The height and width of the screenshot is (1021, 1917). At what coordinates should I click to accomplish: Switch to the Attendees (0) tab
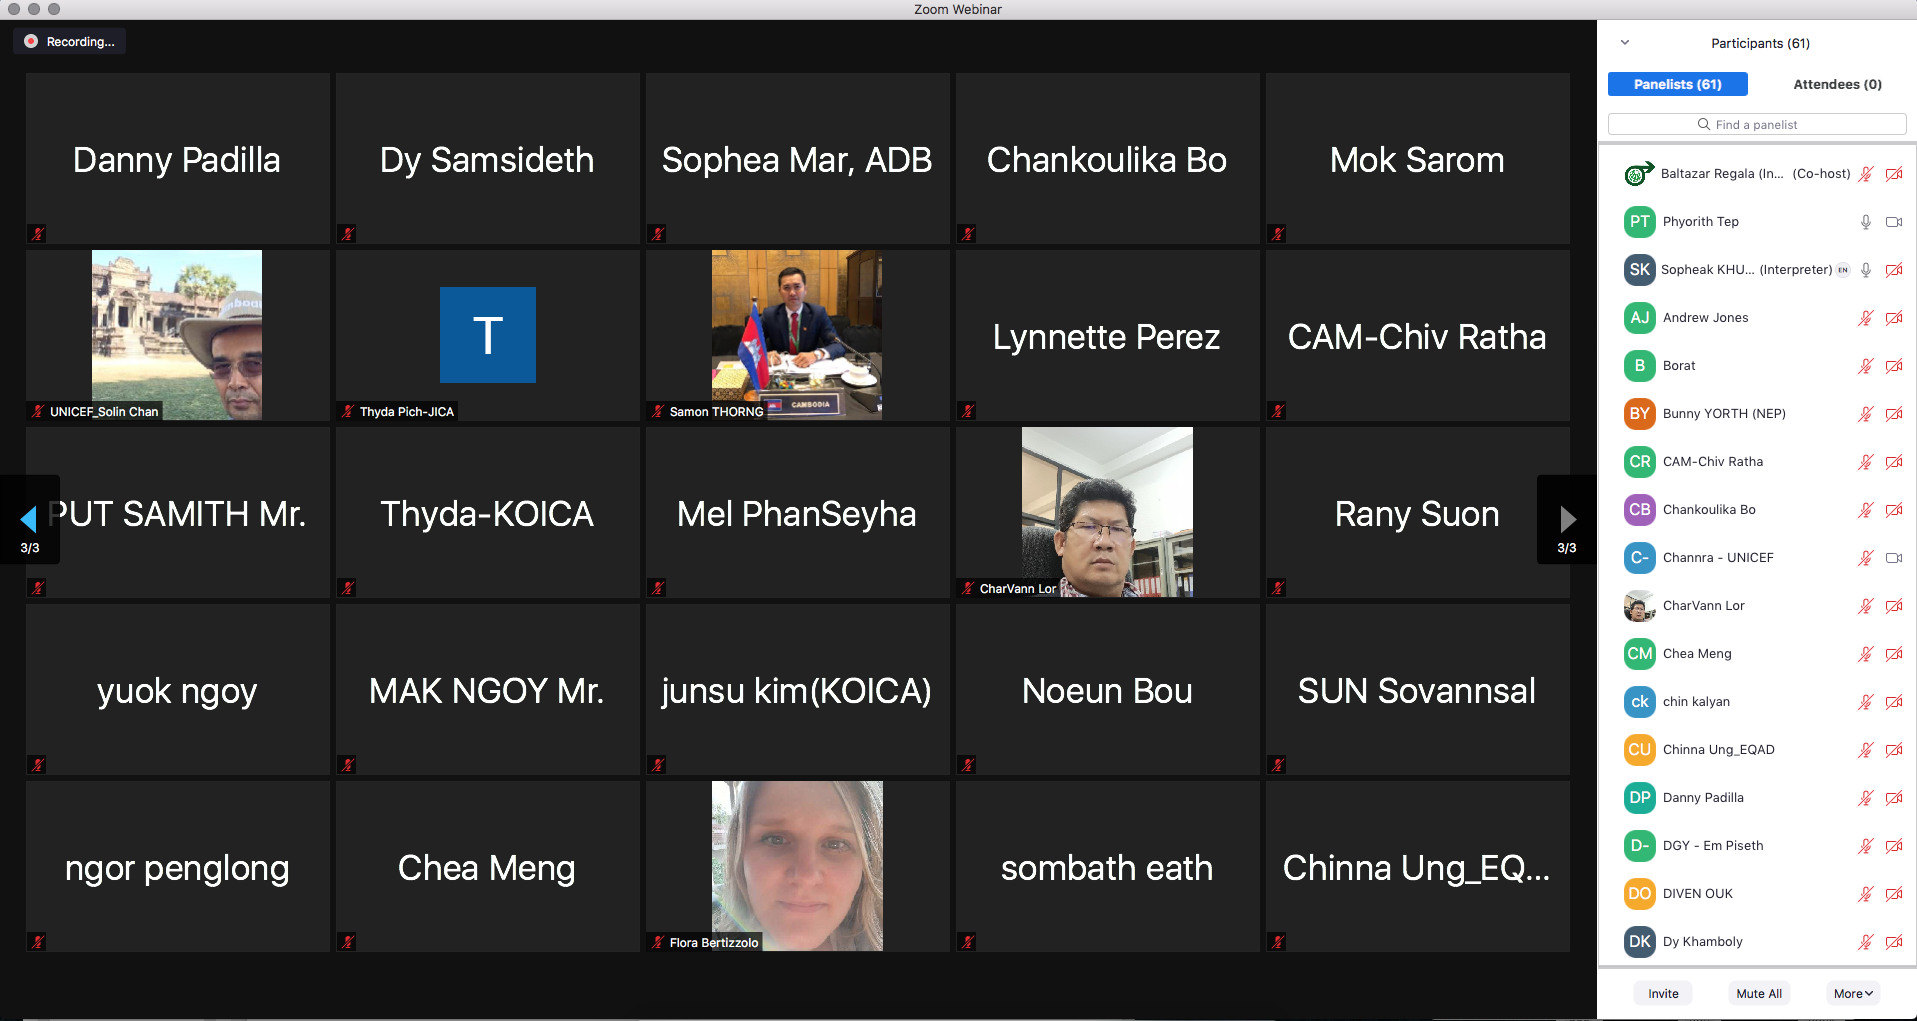tap(1837, 84)
